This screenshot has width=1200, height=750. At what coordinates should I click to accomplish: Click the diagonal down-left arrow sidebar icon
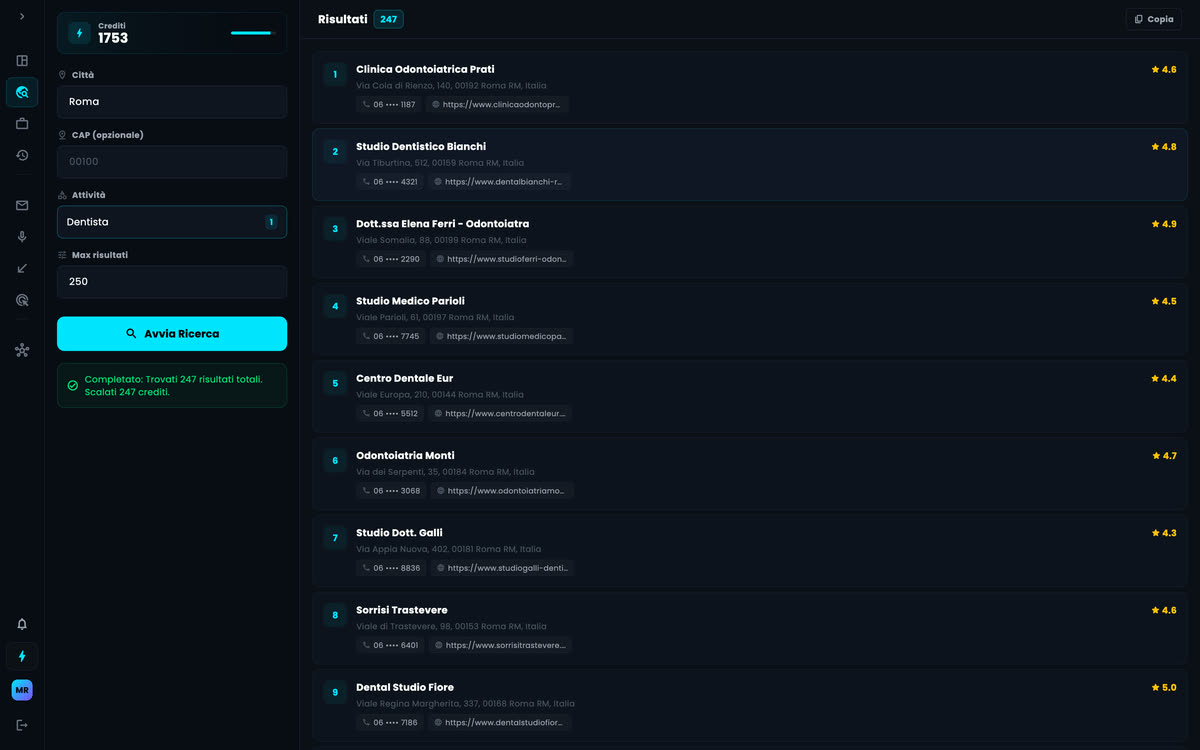(22, 268)
